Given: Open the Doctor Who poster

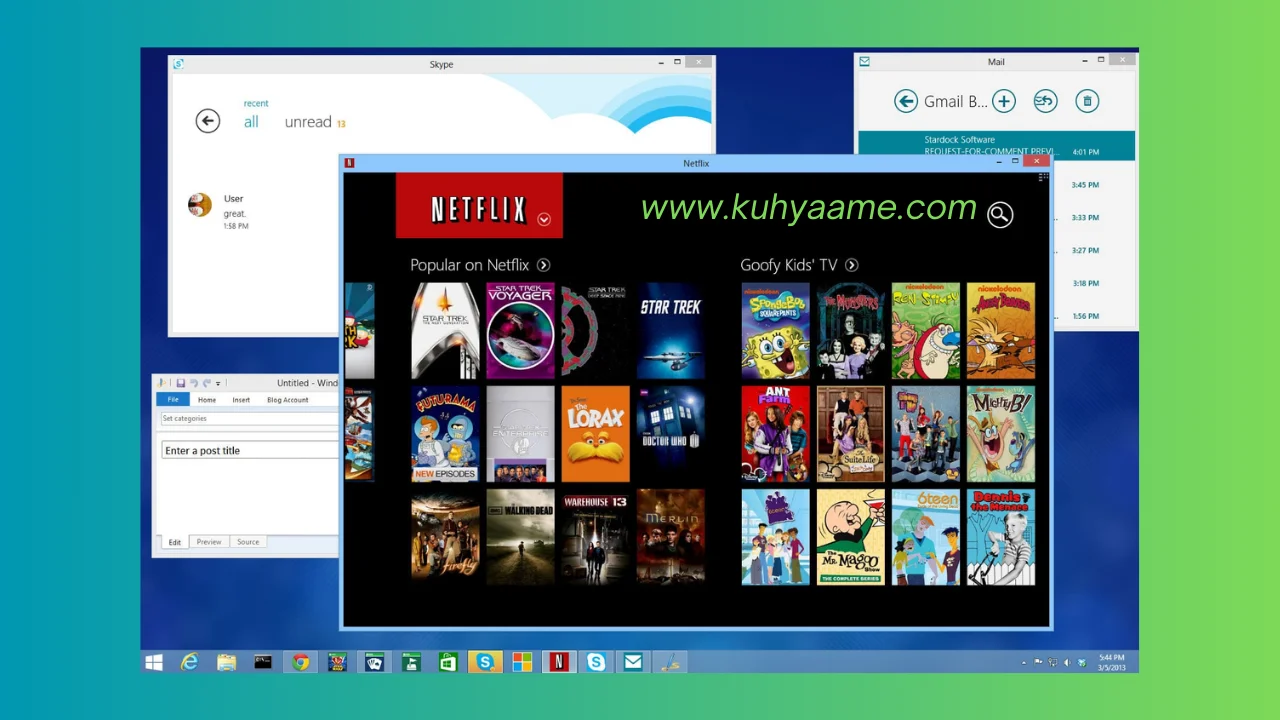Looking at the screenshot, I should [x=670, y=434].
